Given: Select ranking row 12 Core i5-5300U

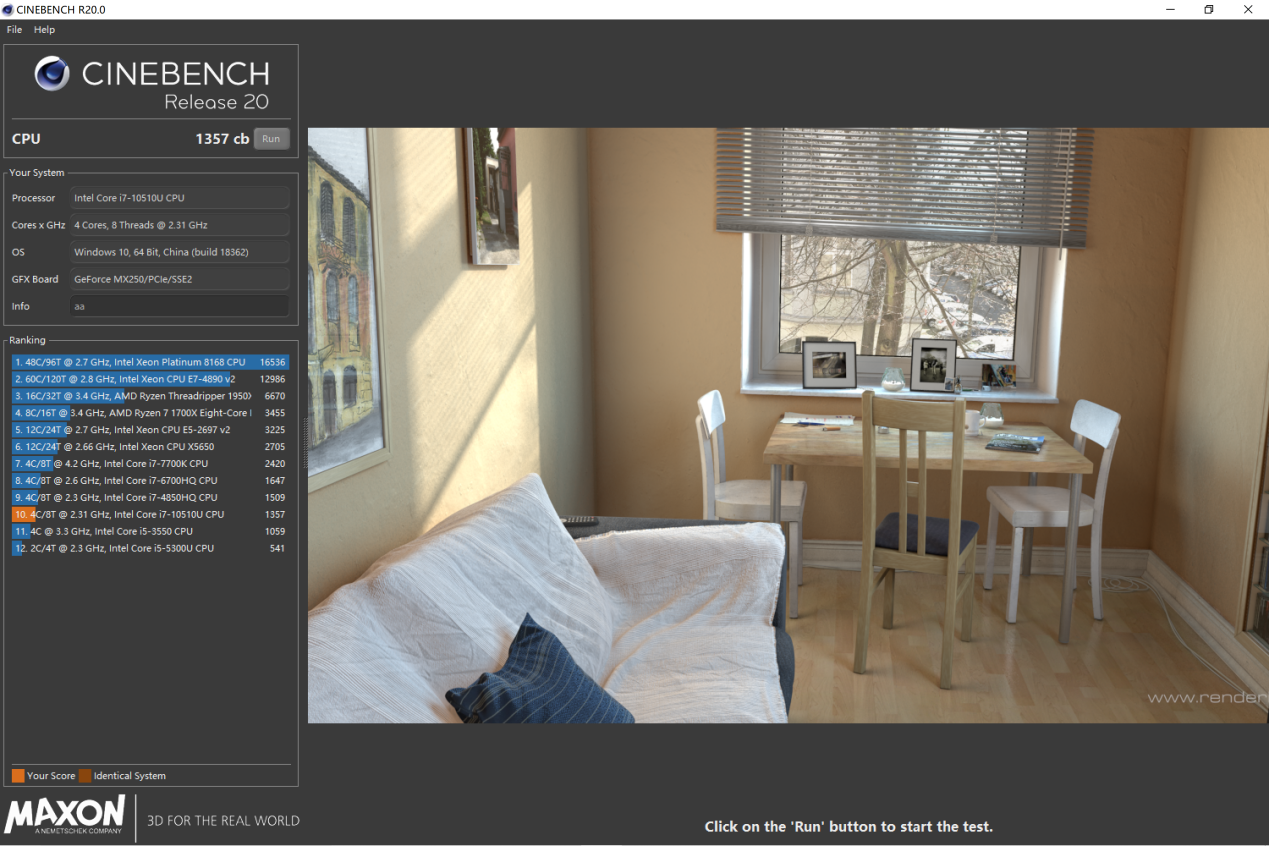Looking at the screenshot, I should (150, 548).
